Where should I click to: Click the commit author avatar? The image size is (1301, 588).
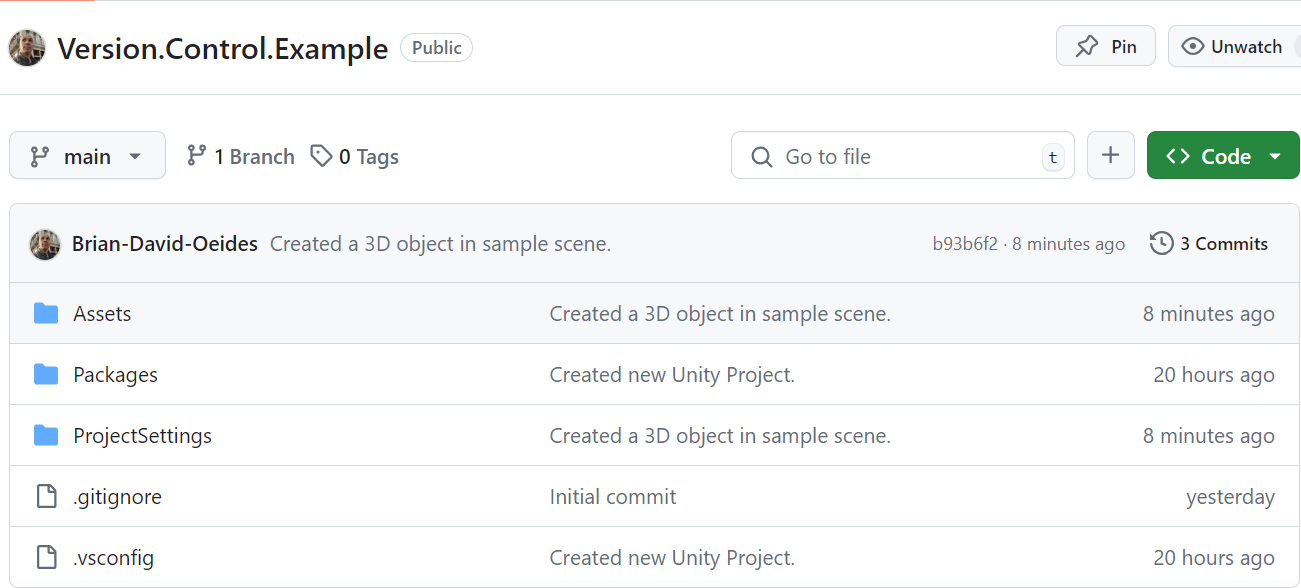coord(45,244)
